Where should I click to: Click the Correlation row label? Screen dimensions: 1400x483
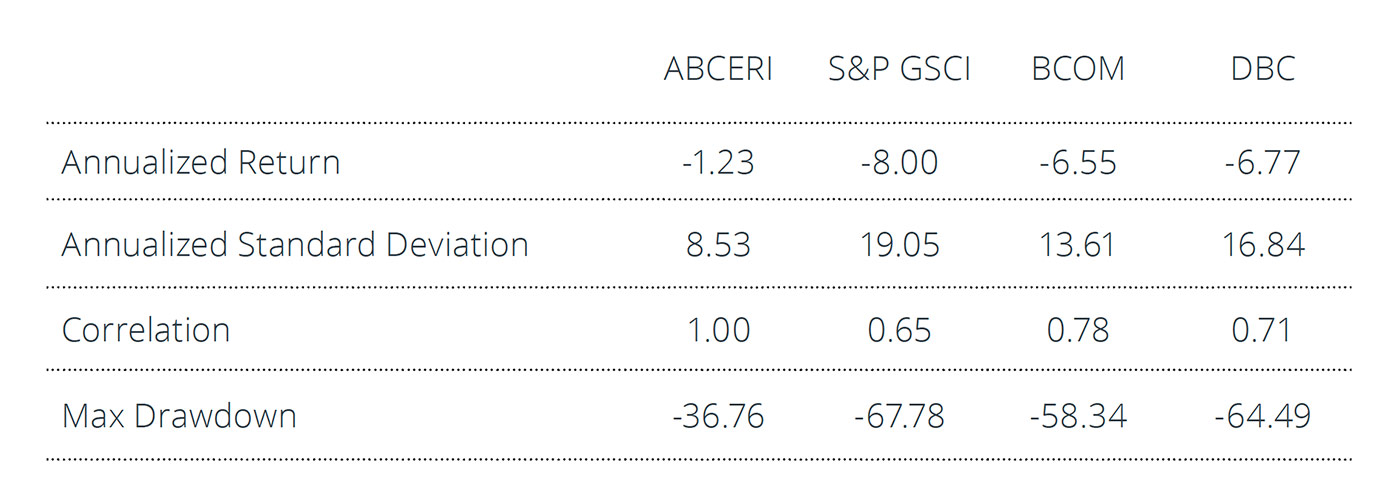click(146, 330)
